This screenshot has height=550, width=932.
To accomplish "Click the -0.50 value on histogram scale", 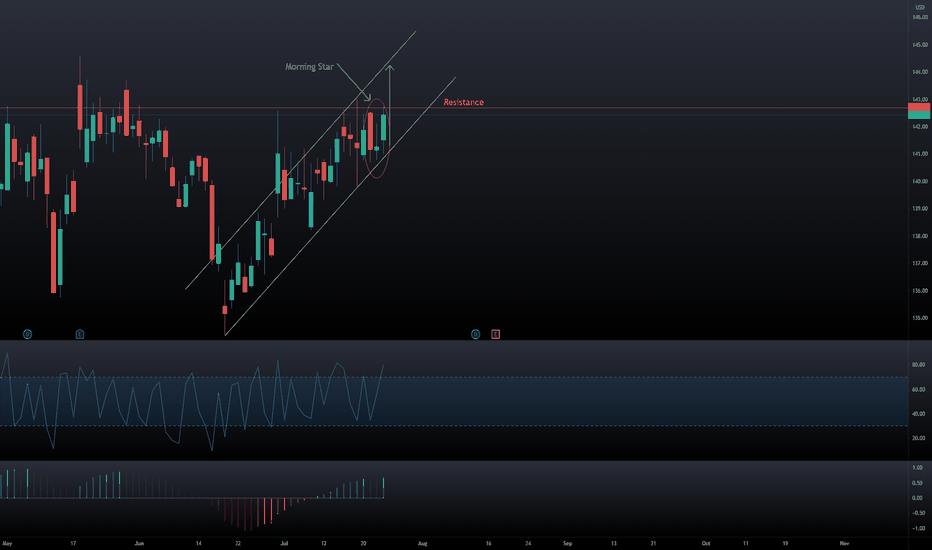I will click(x=918, y=513).
